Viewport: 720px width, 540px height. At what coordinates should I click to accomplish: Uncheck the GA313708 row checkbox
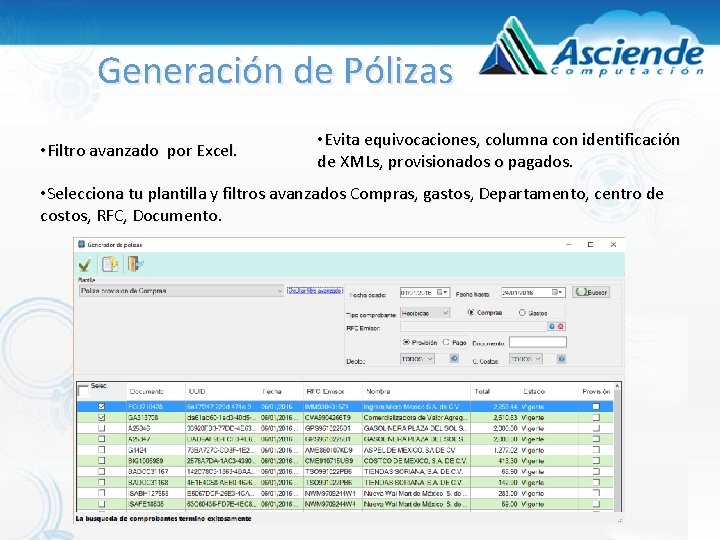[x=102, y=417]
